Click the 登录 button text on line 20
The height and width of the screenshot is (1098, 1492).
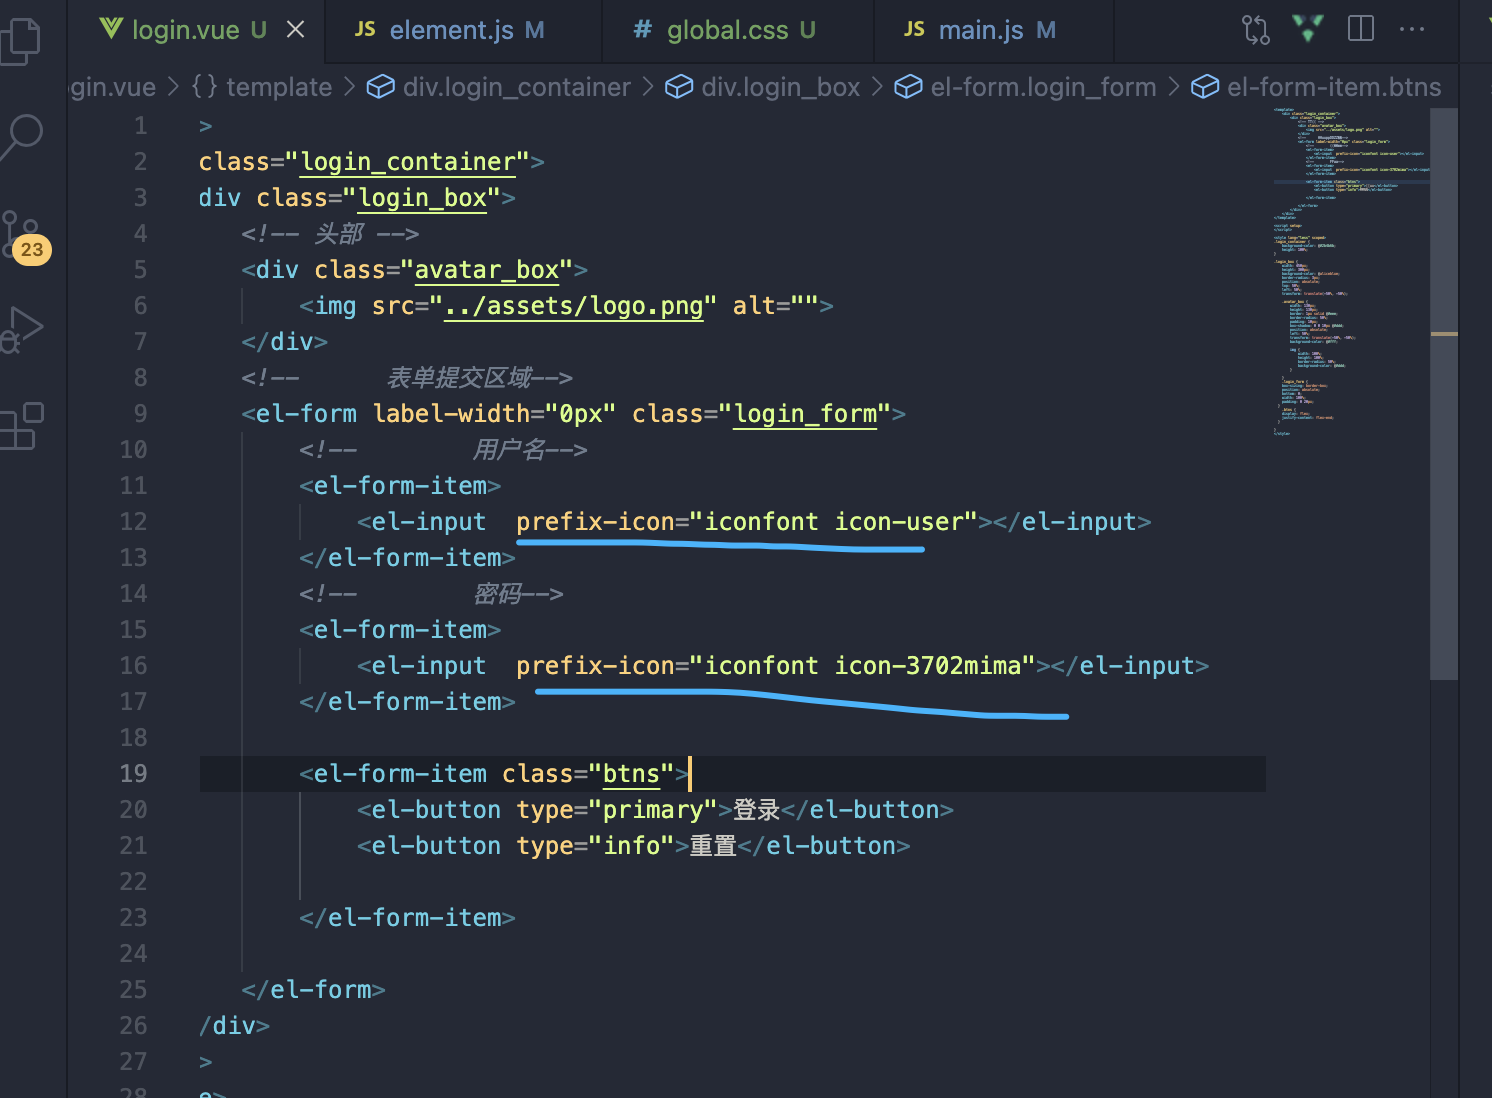click(x=756, y=810)
